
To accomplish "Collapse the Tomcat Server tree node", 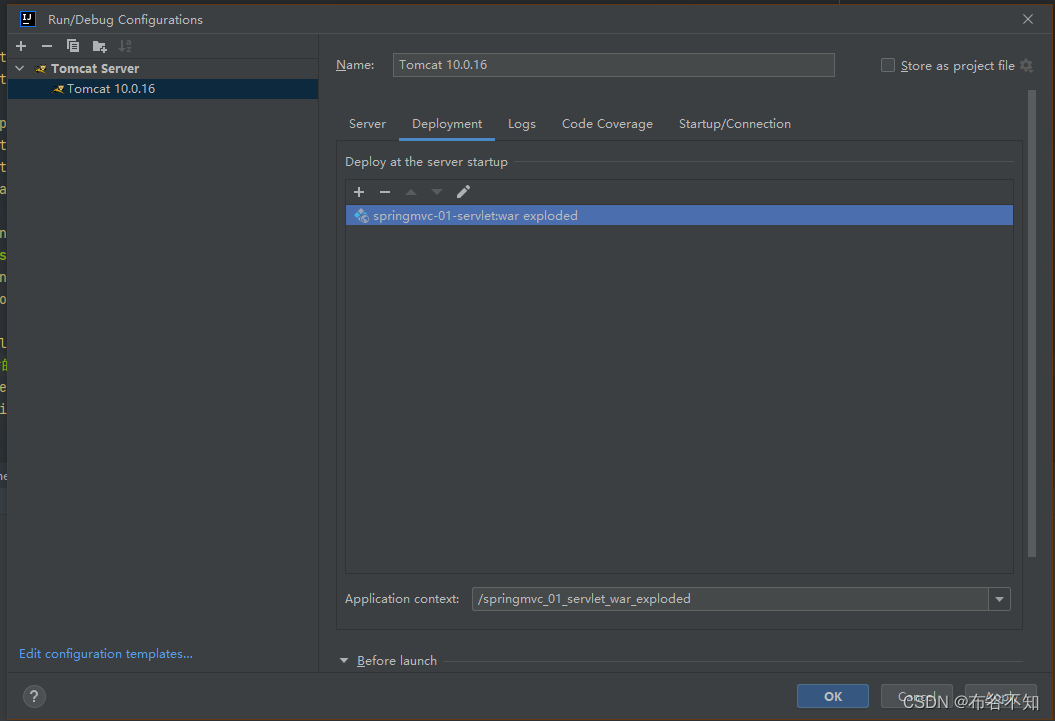I will tap(20, 69).
